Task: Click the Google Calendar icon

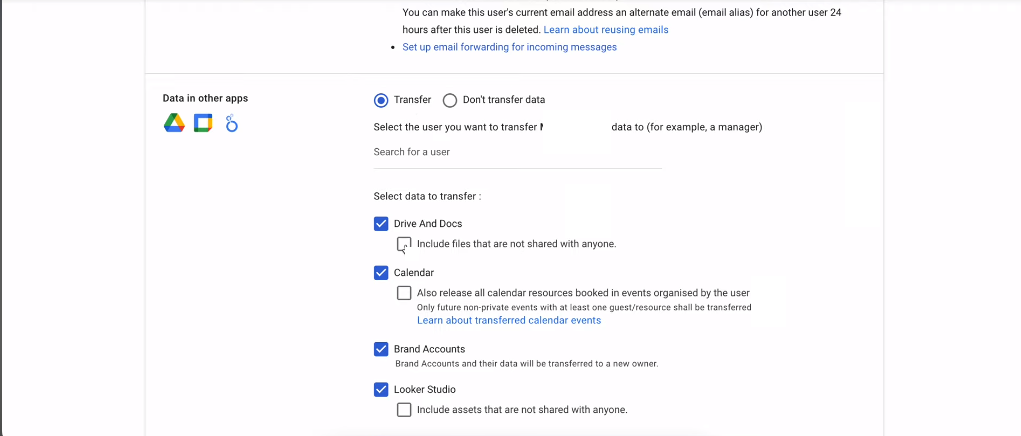Action: [203, 122]
